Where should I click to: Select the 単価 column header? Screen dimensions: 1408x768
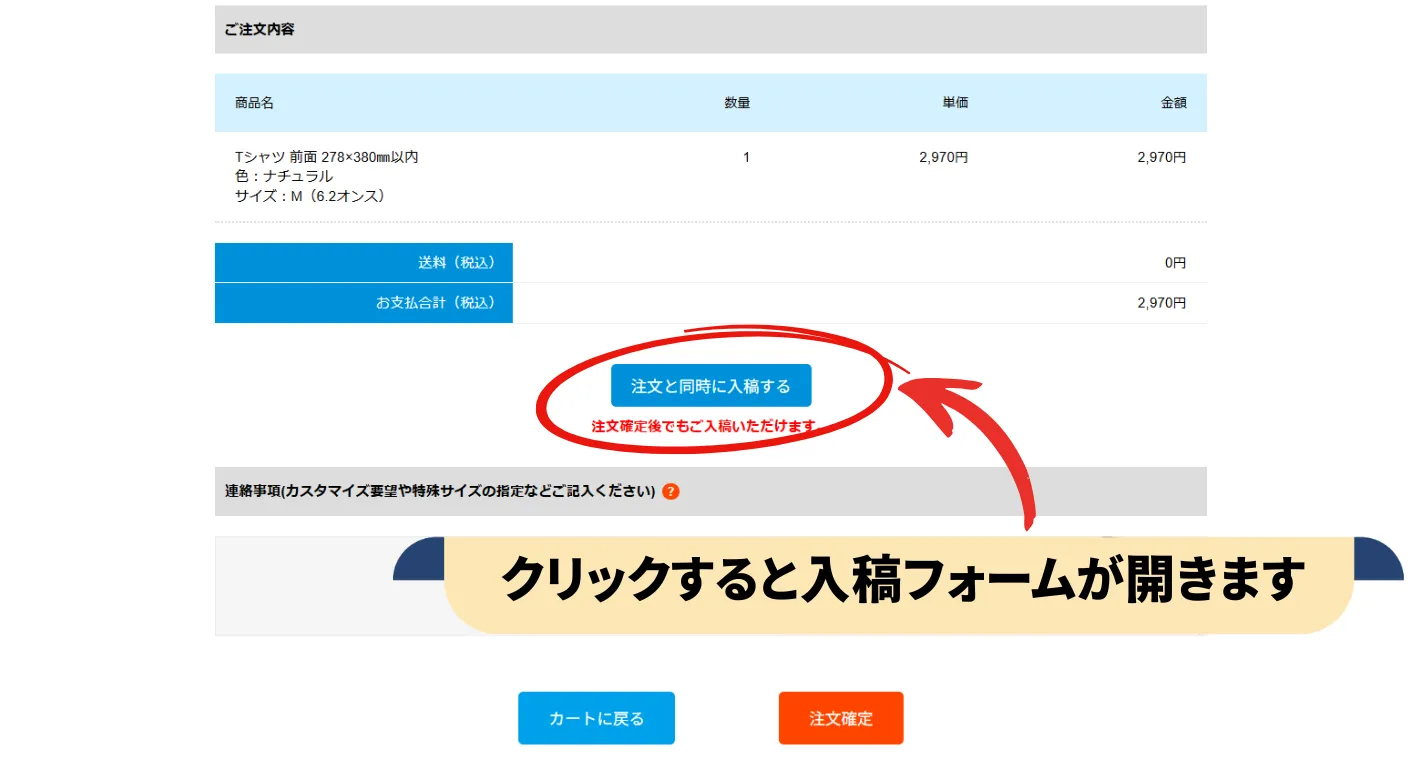click(955, 103)
